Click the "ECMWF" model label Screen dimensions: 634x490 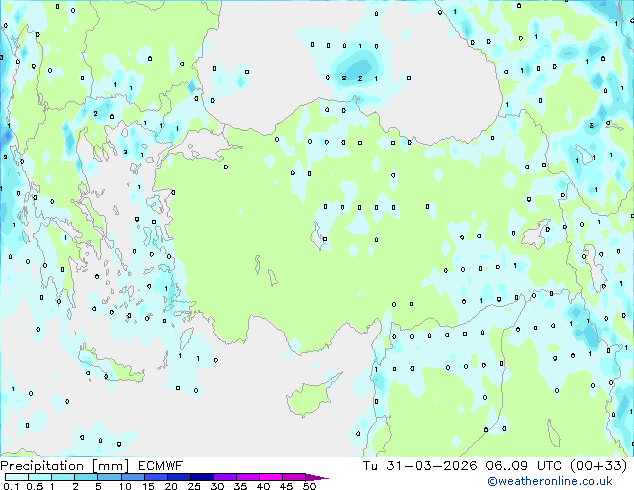161,466
